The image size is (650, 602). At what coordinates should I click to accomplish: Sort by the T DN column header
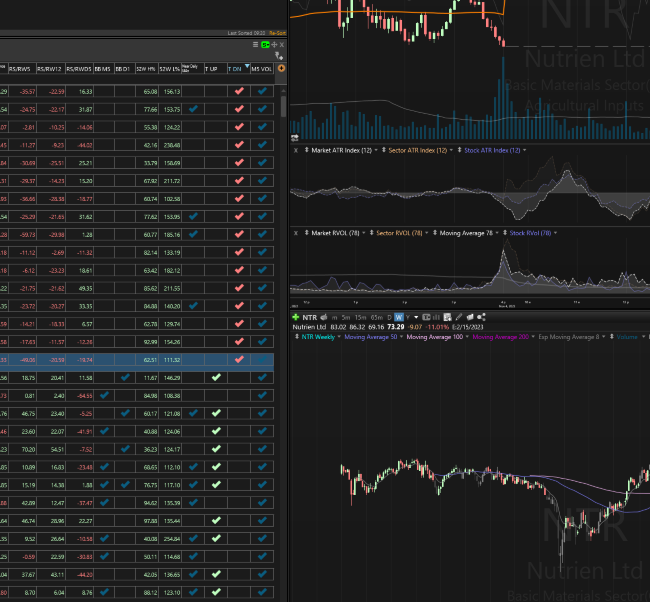coord(236,69)
